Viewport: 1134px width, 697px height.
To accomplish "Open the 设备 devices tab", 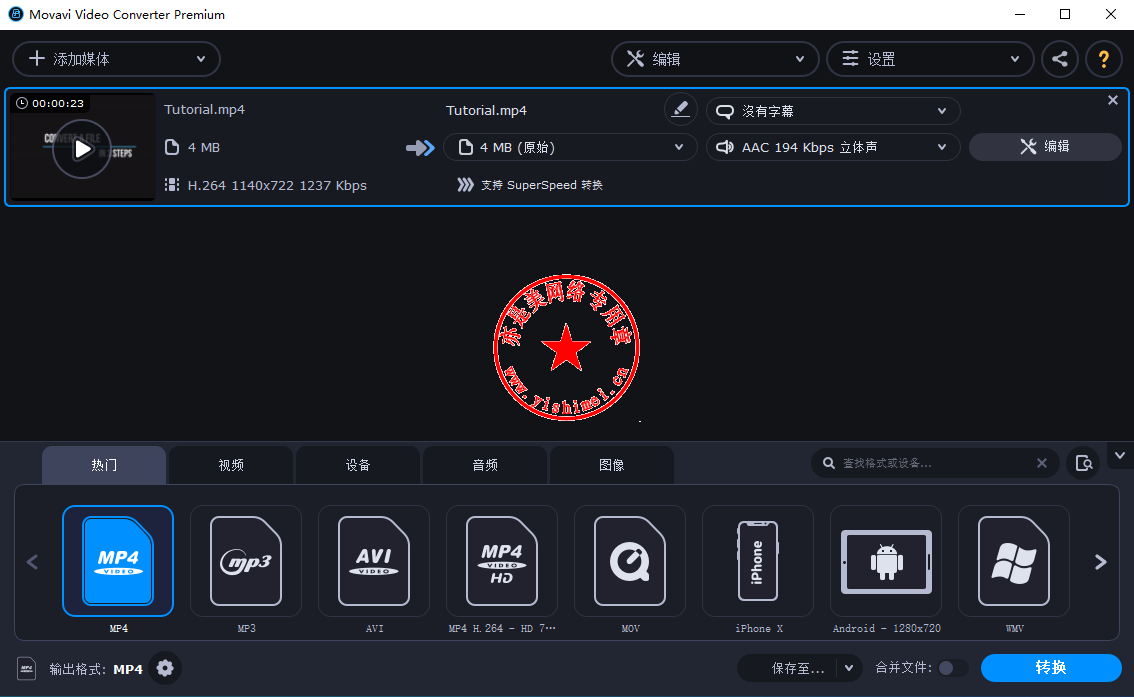I will click(x=358, y=465).
